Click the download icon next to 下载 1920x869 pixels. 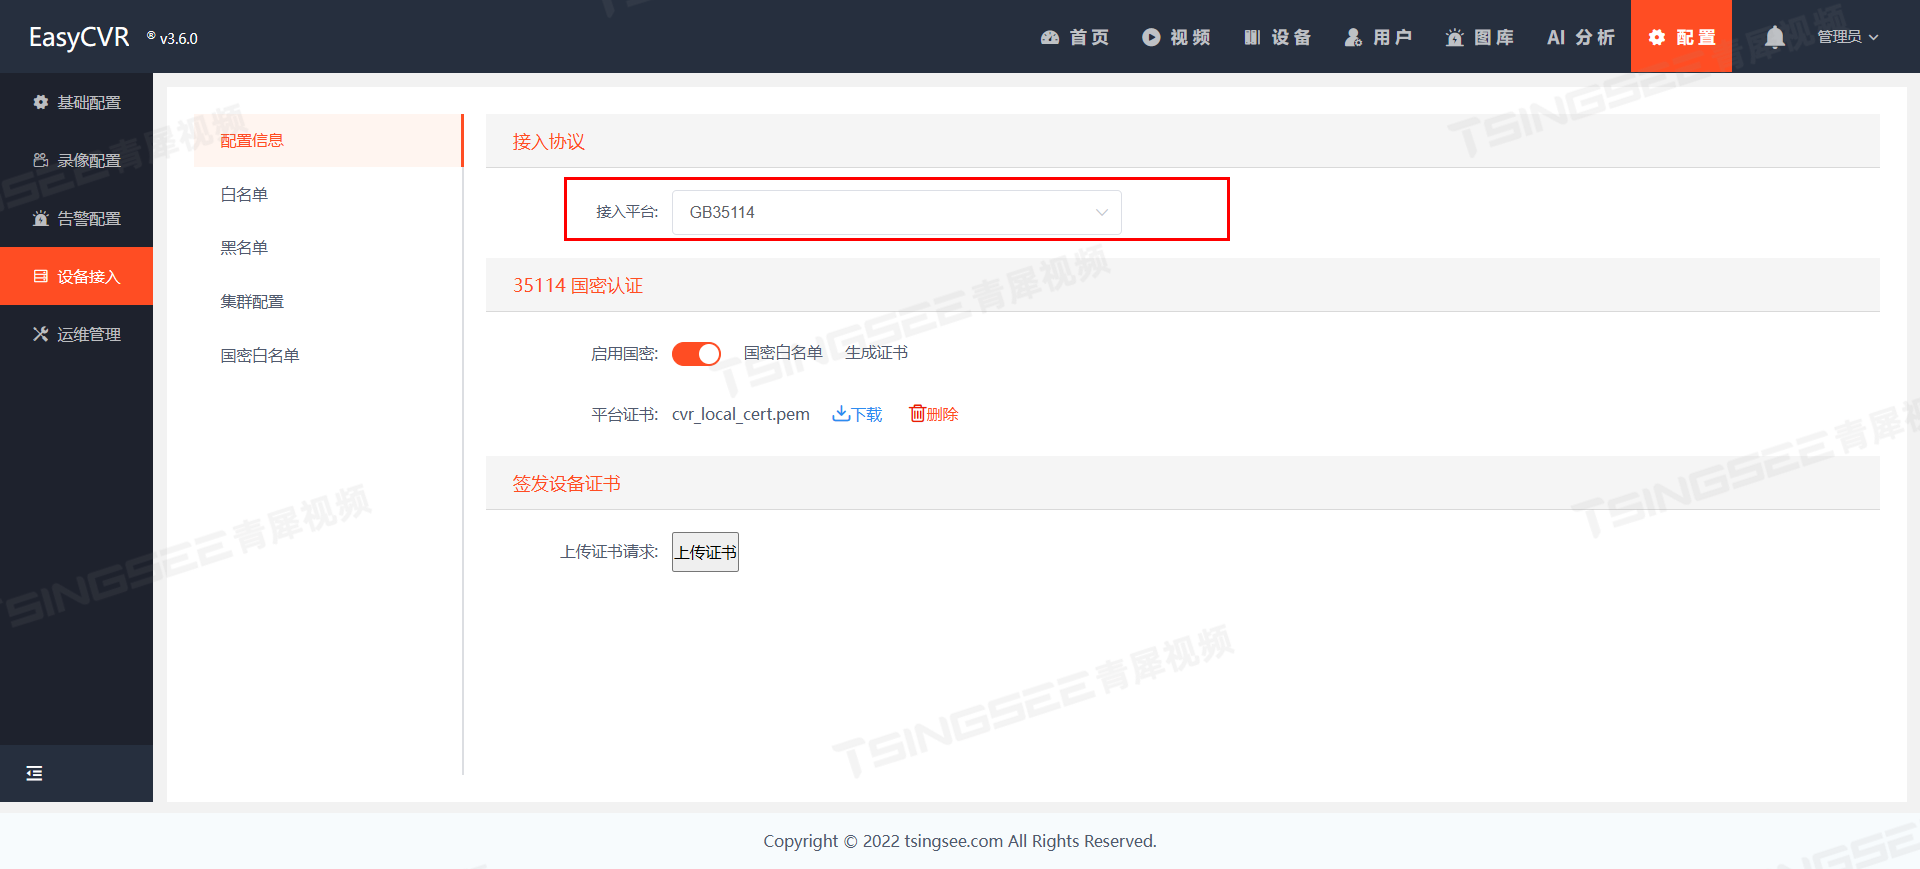point(841,413)
